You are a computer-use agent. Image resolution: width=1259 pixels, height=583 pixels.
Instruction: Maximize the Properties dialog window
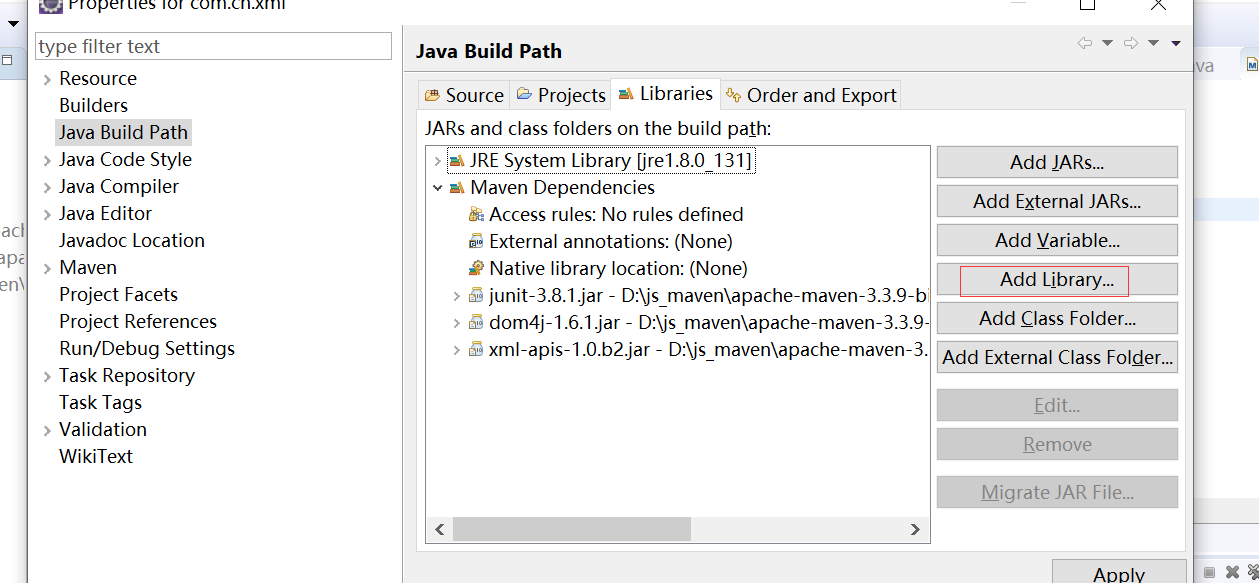coord(1087,4)
